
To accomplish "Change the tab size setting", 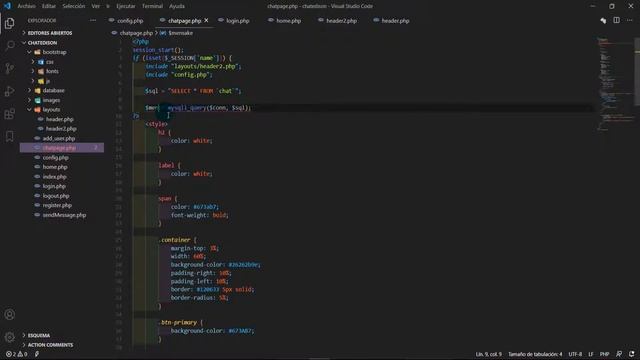I will [x=535, y=354].
